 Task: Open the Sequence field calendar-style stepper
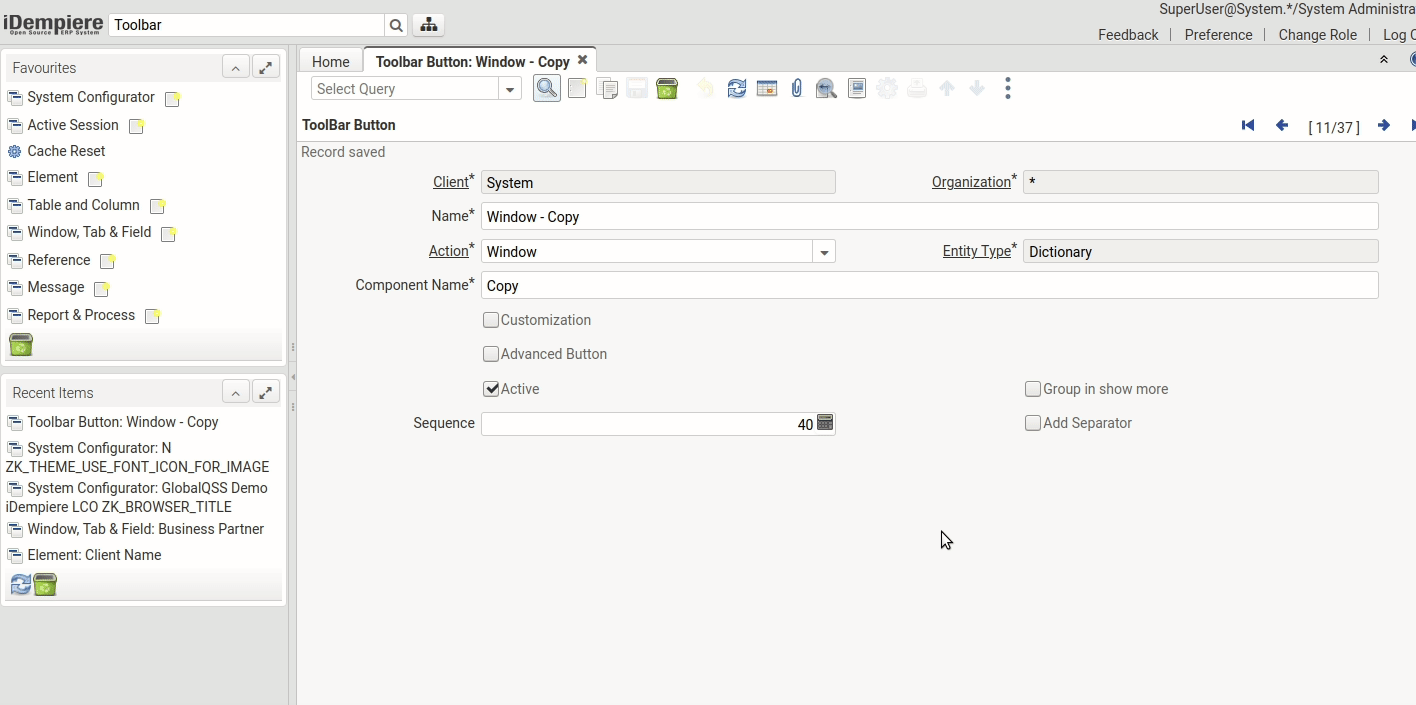[x=826, y=423]
